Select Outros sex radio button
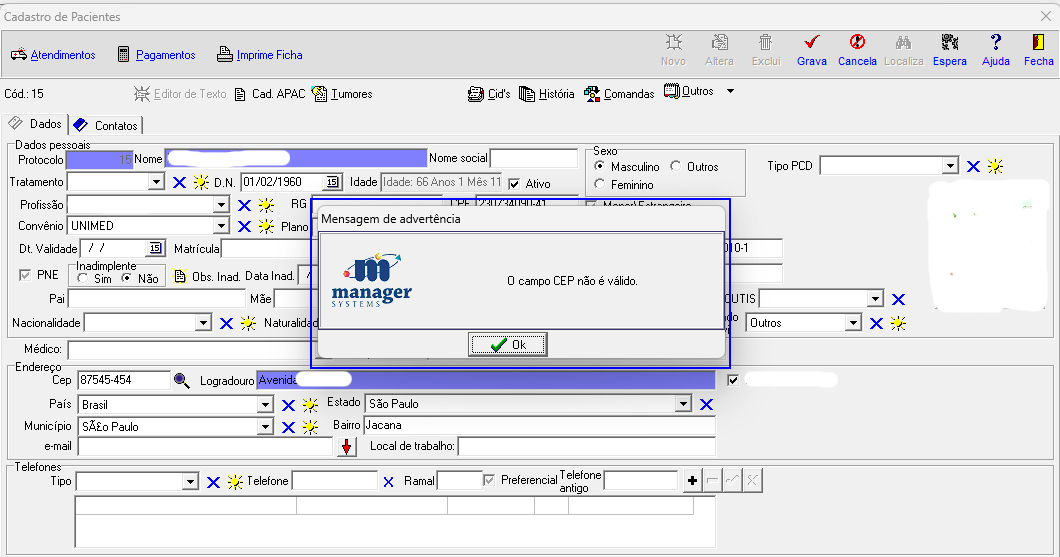This screenshot has width=1060, height=557. pos(675,166)
